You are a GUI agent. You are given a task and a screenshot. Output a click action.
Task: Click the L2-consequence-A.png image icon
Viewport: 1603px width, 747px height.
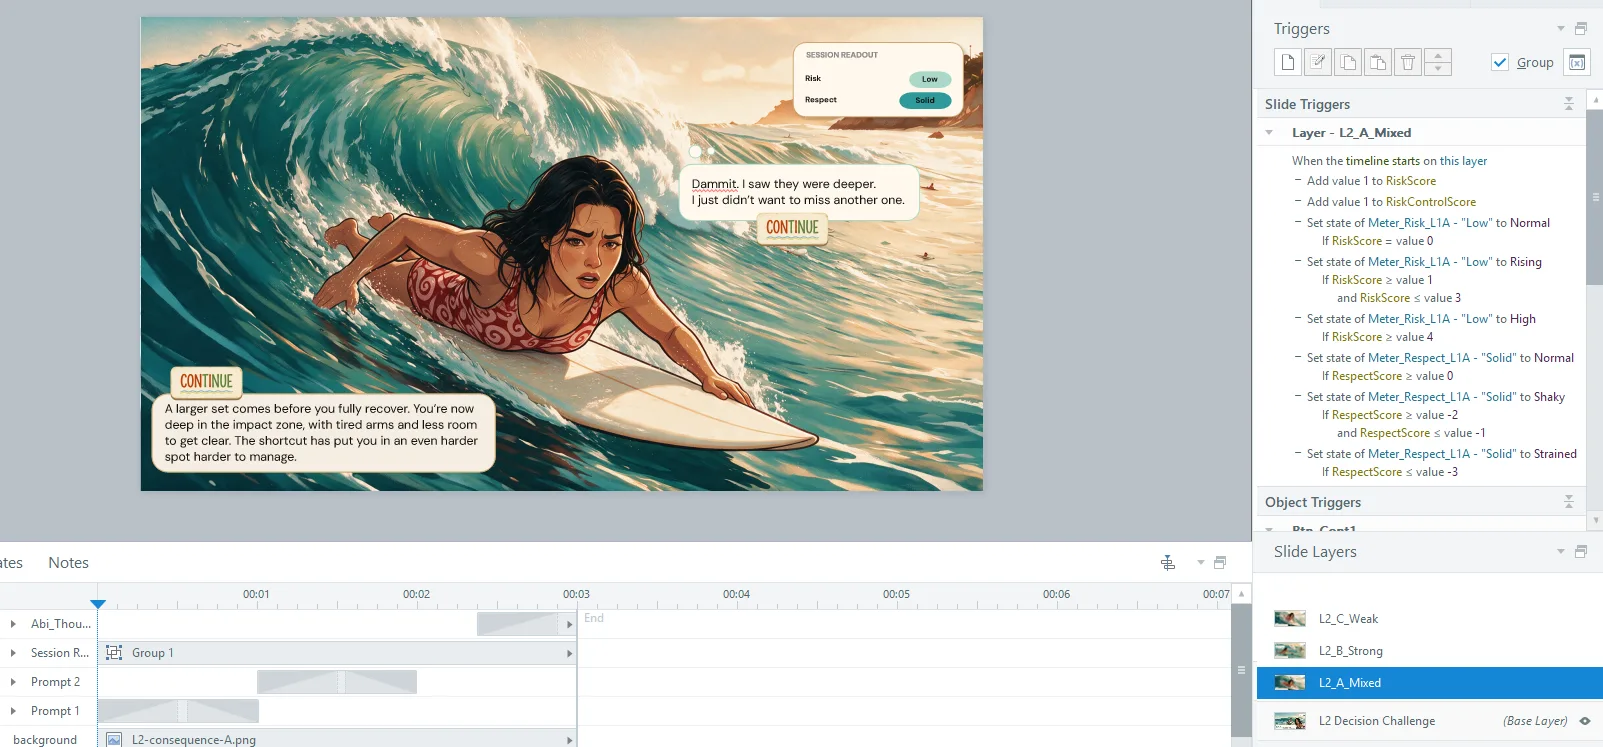pyautogui.click(x=114, y=740)
